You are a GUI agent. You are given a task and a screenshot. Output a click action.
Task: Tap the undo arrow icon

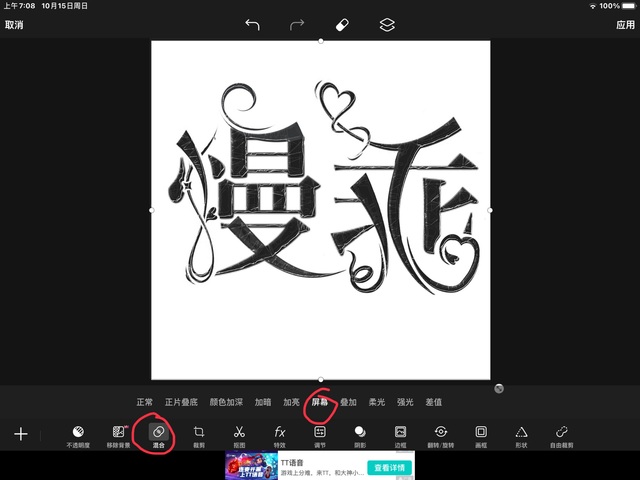tap(252, 24)
